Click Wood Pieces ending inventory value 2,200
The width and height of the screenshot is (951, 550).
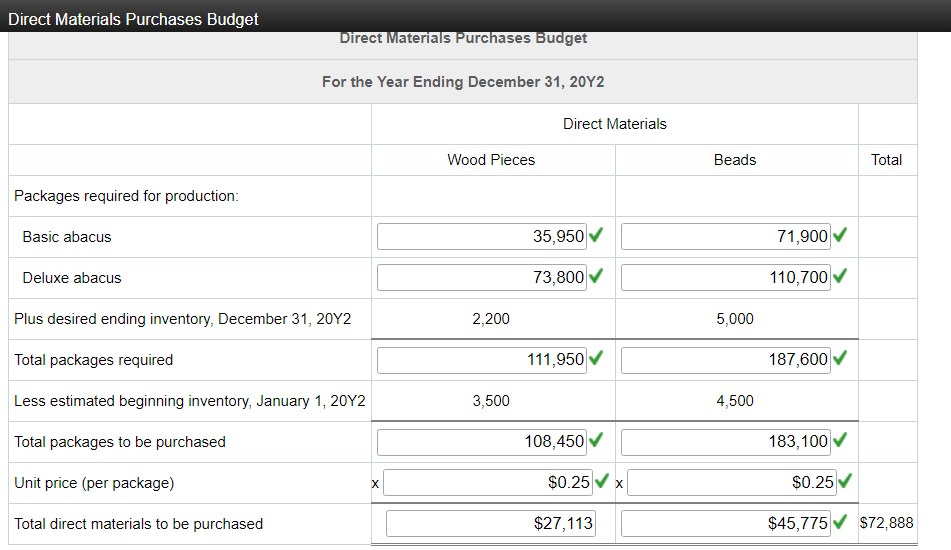tap(491, 319)
